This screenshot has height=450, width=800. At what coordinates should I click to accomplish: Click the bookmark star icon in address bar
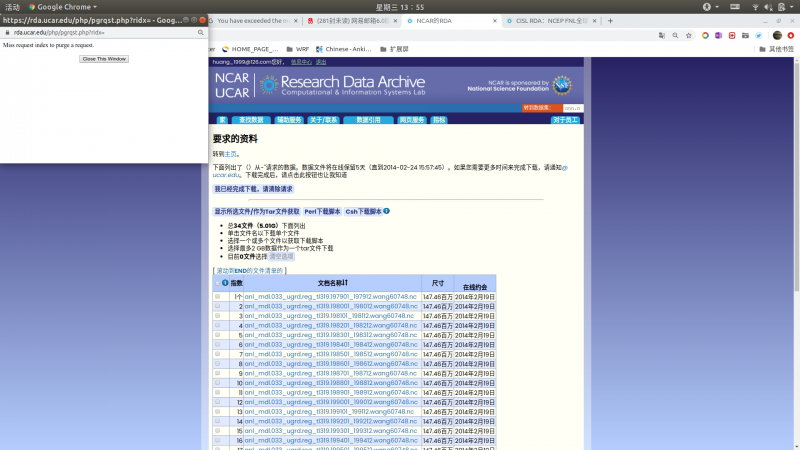(x=690, y=34)
